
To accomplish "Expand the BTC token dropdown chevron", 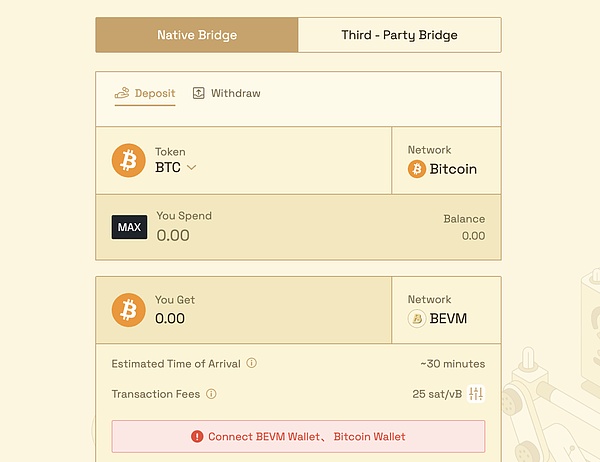I will point(191,168).
